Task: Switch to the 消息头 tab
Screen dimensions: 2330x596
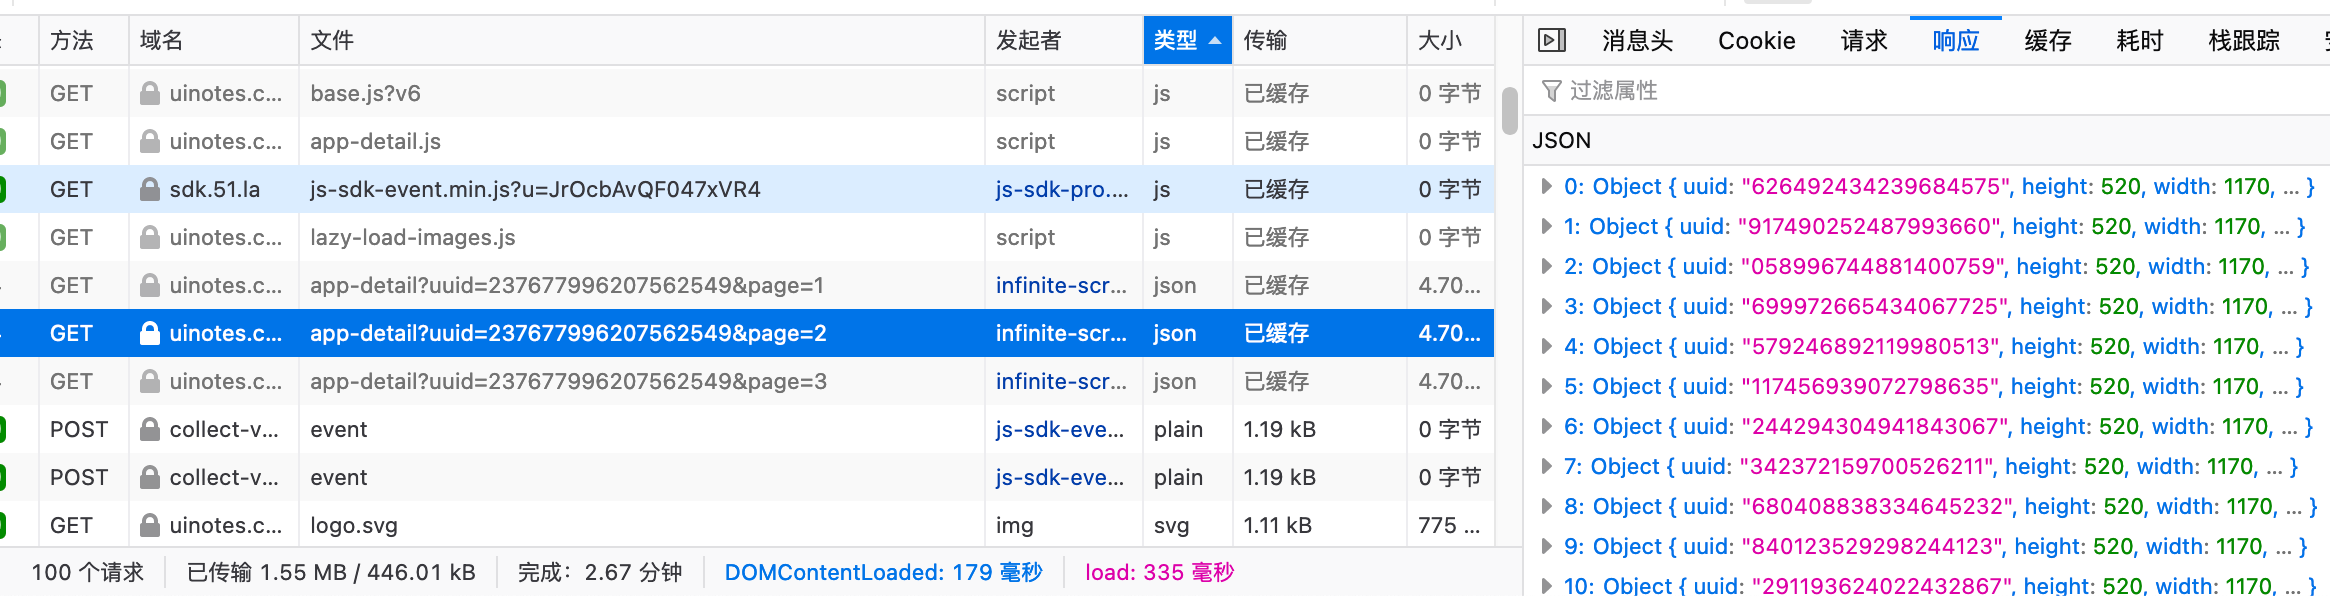Action: [1637, 41]
